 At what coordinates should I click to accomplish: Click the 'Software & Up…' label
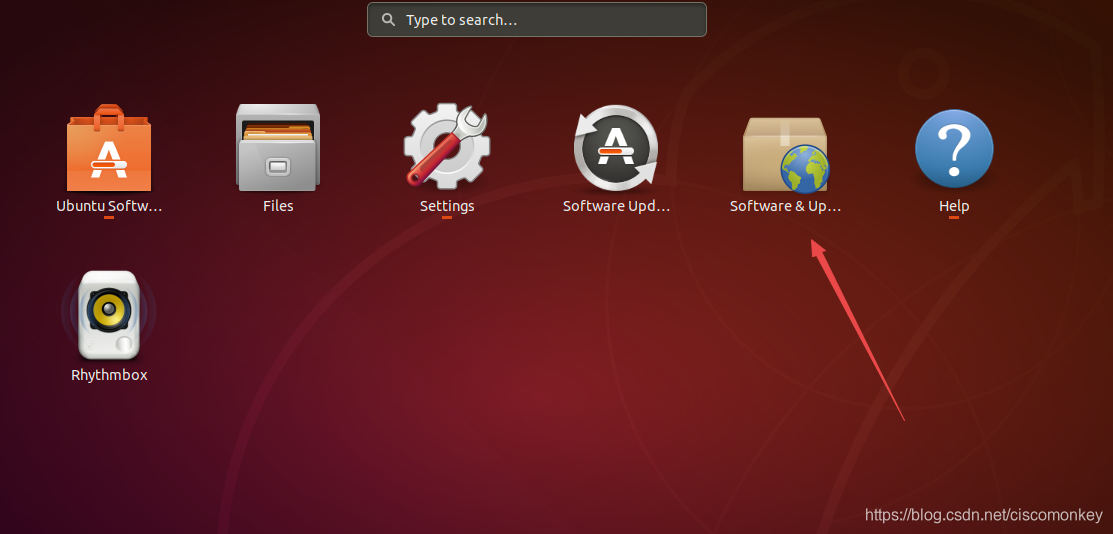pos(785,206)
